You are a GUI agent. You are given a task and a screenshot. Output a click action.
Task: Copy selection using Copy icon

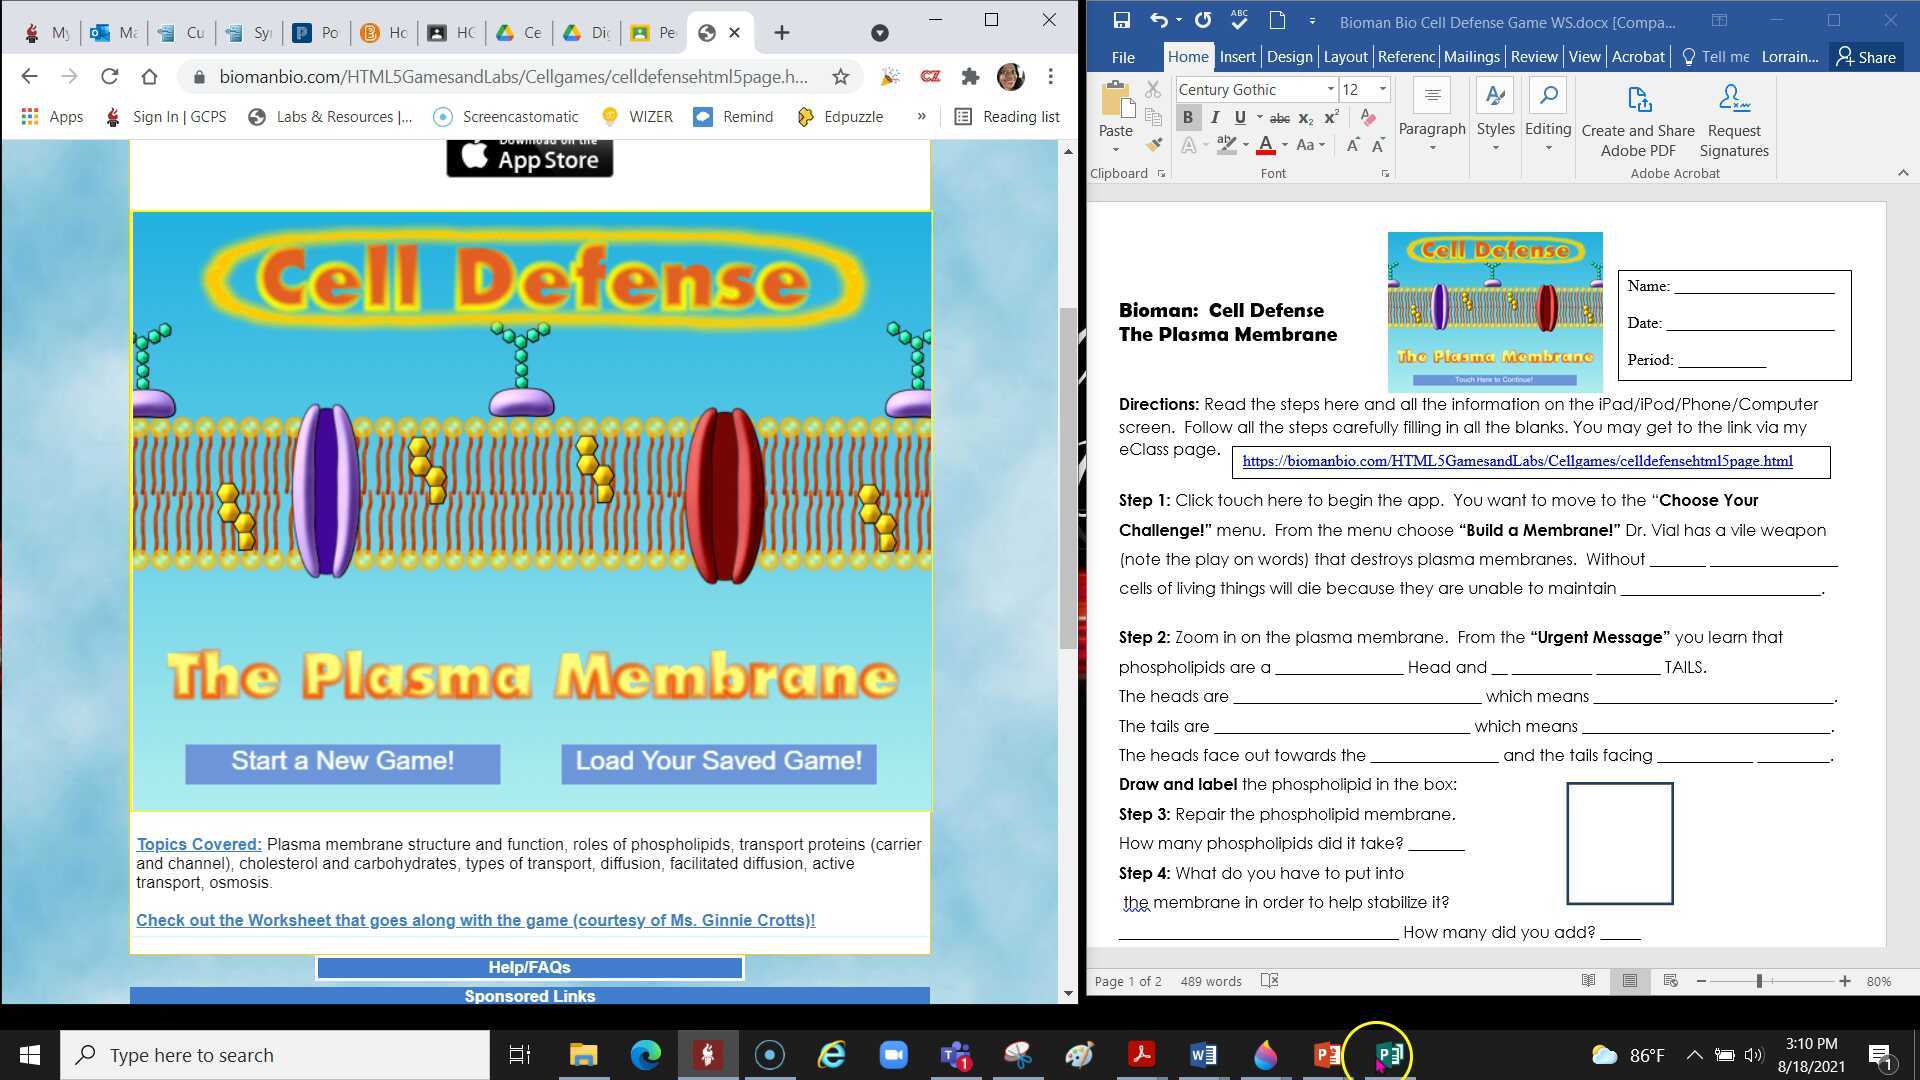pos(1153,117)
